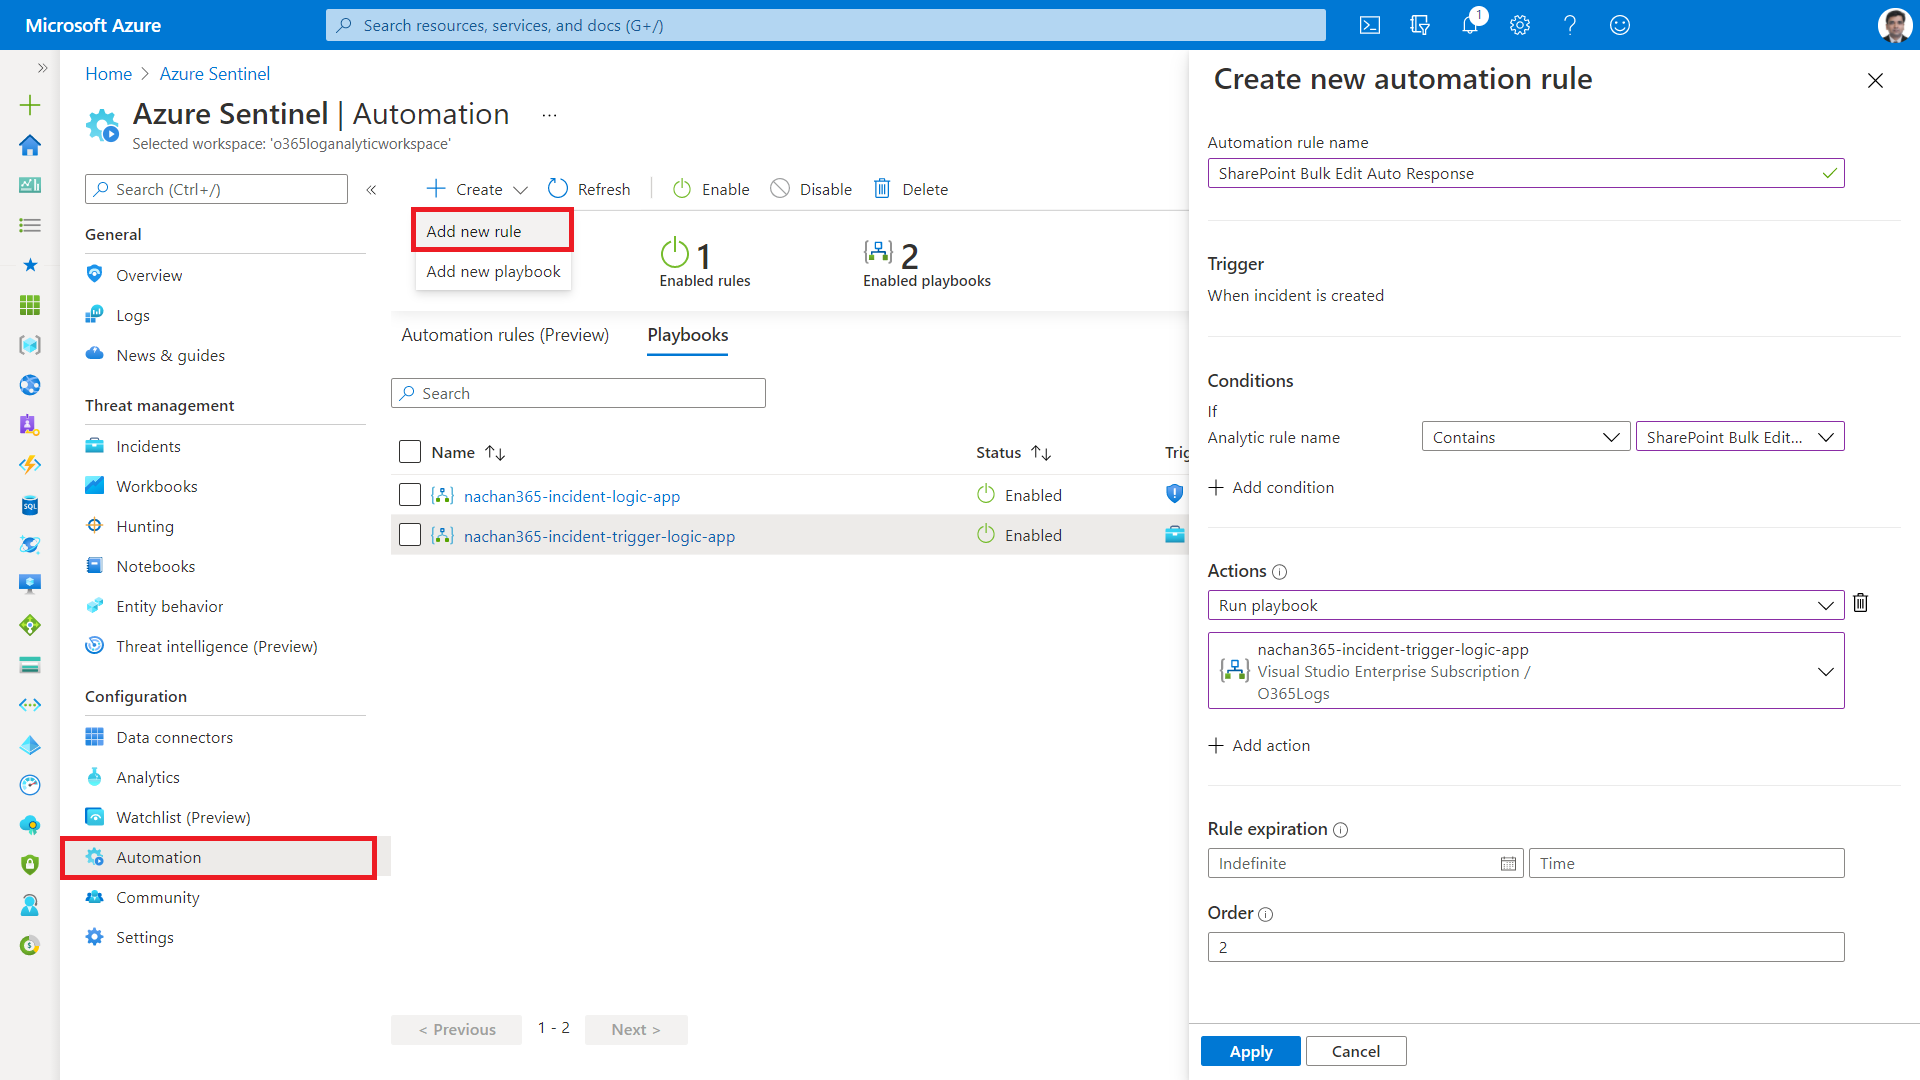The height and width of the screenshot is (1080, 1920).
Task: Delete the Run playbook action via trash icon
Action: [1860, 603]
